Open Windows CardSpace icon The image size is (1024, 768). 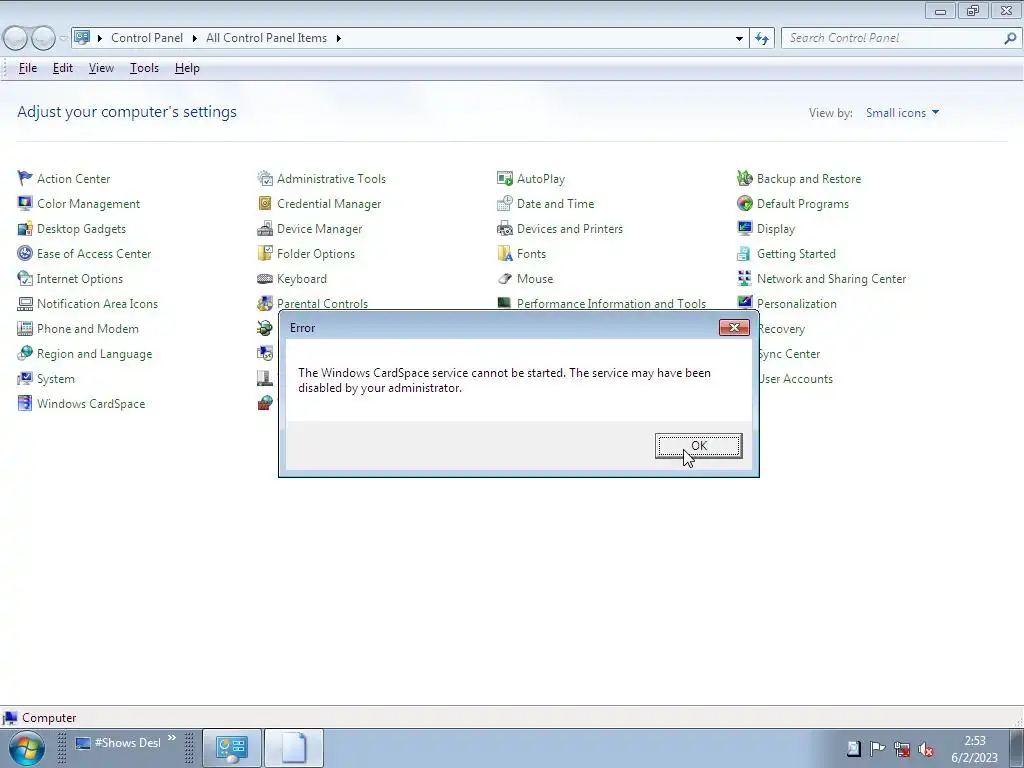point(25,404)
